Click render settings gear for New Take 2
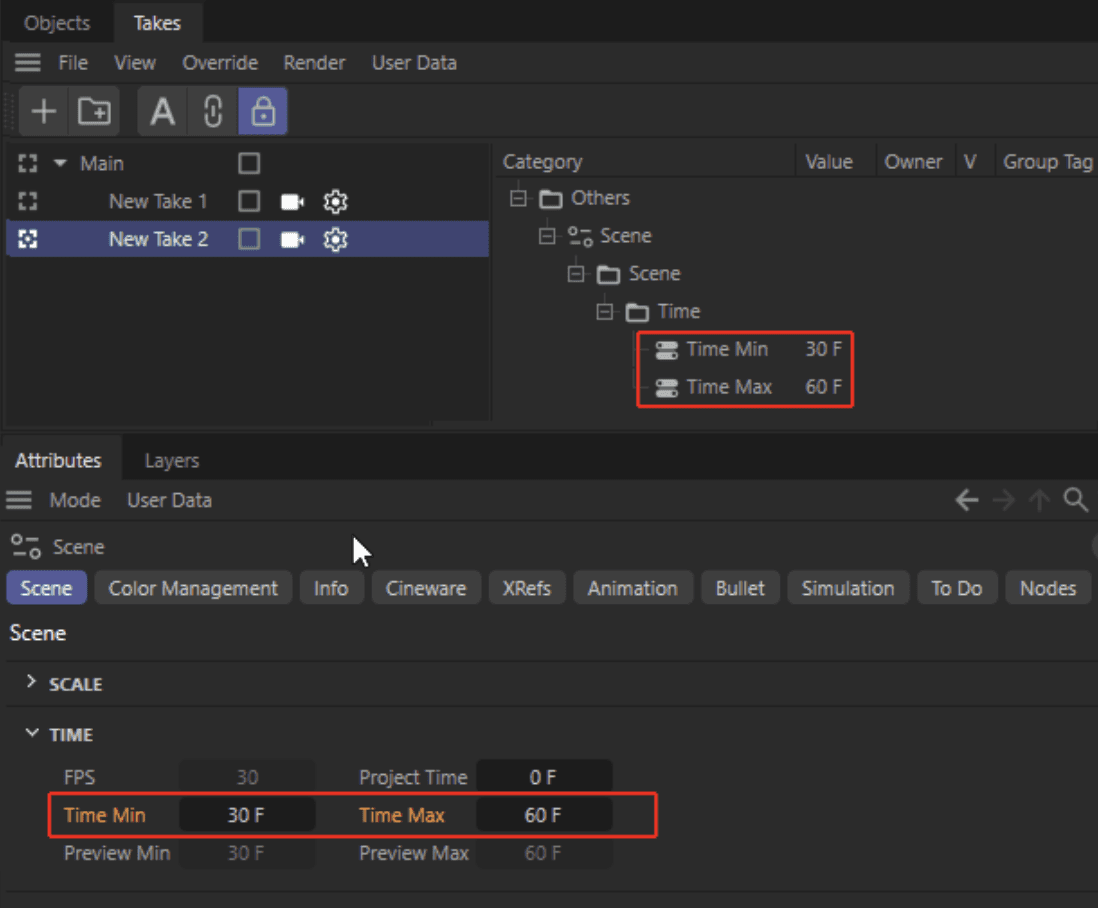Screen dimensions: 1098x908 (335, 239)
